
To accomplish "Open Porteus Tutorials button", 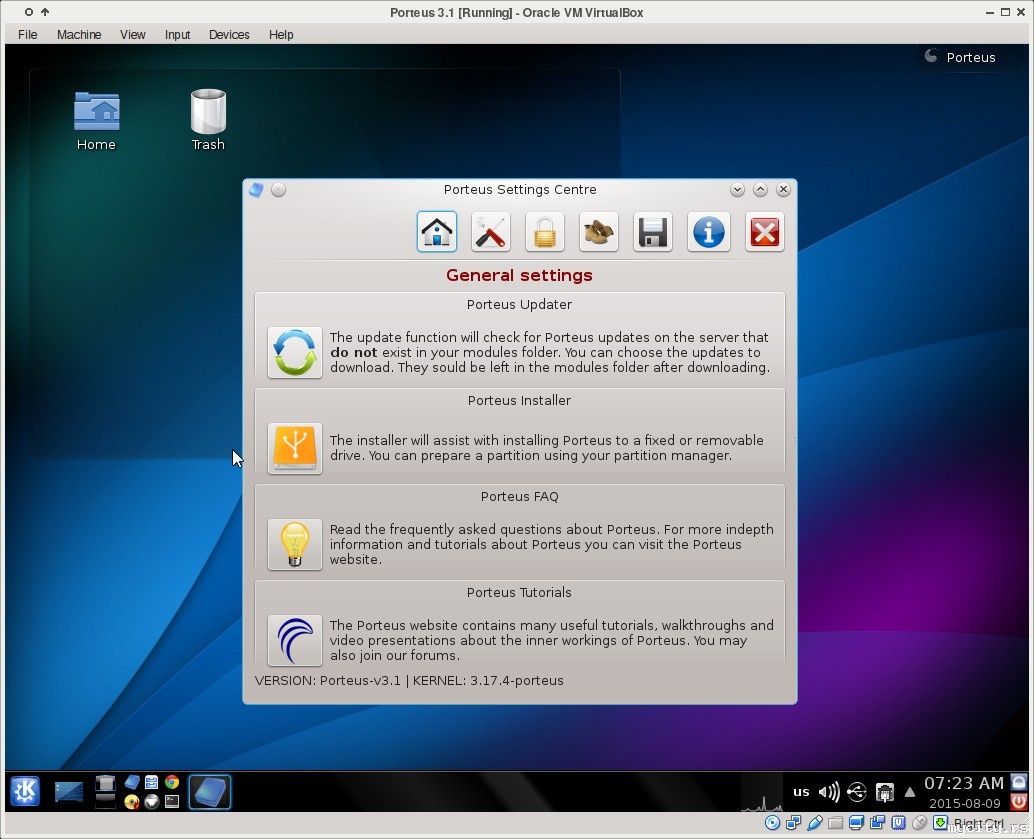I will point(295,640).
